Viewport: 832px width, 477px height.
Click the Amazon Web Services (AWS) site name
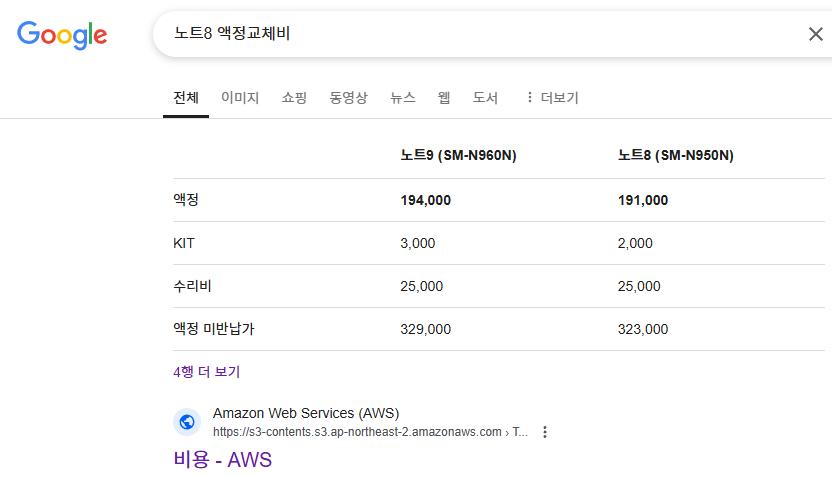306,413
